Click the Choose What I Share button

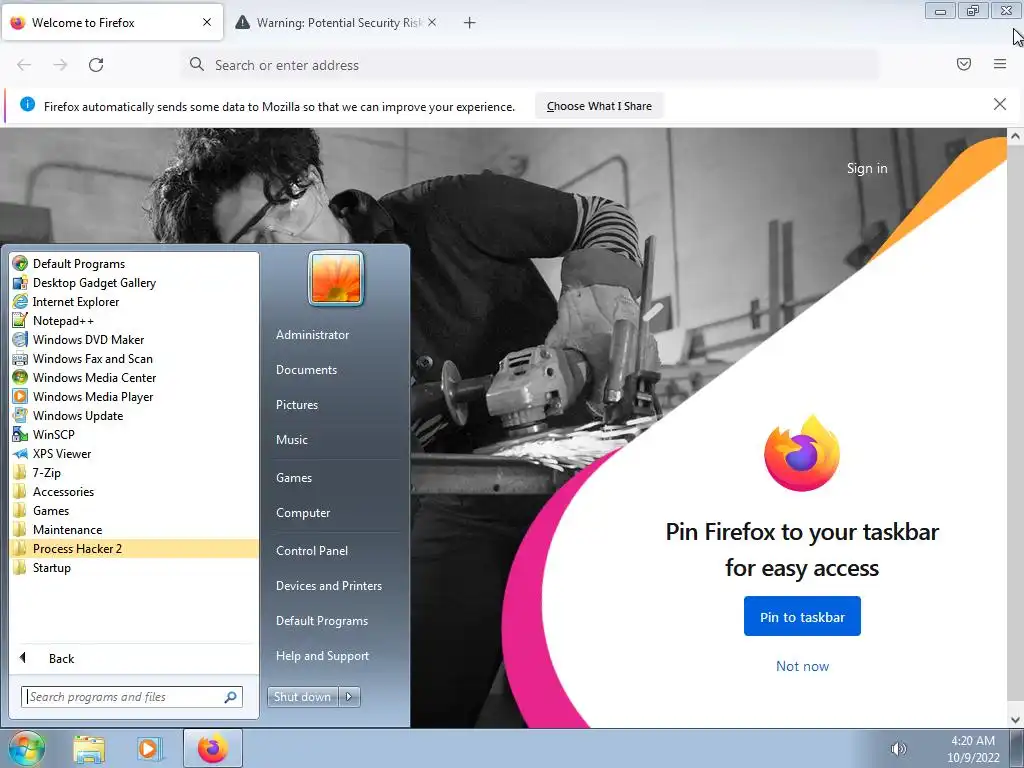click(600, 106)
